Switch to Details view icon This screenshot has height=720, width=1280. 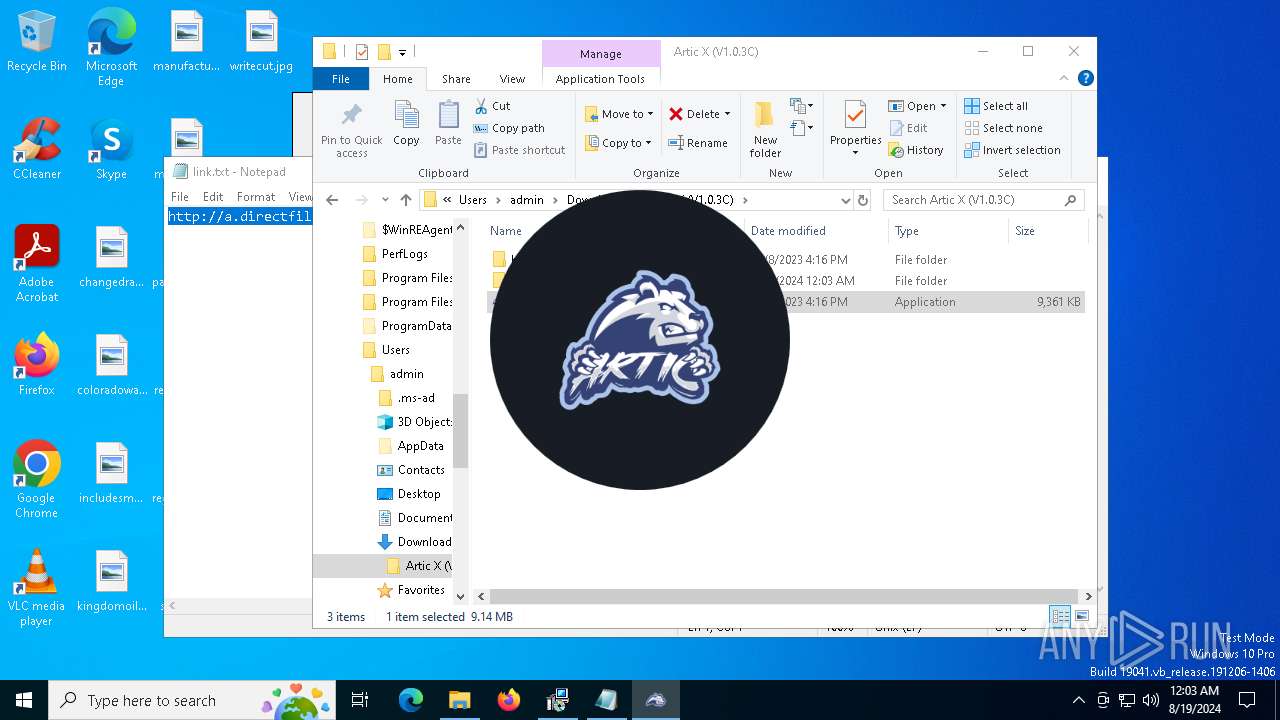1060,617
